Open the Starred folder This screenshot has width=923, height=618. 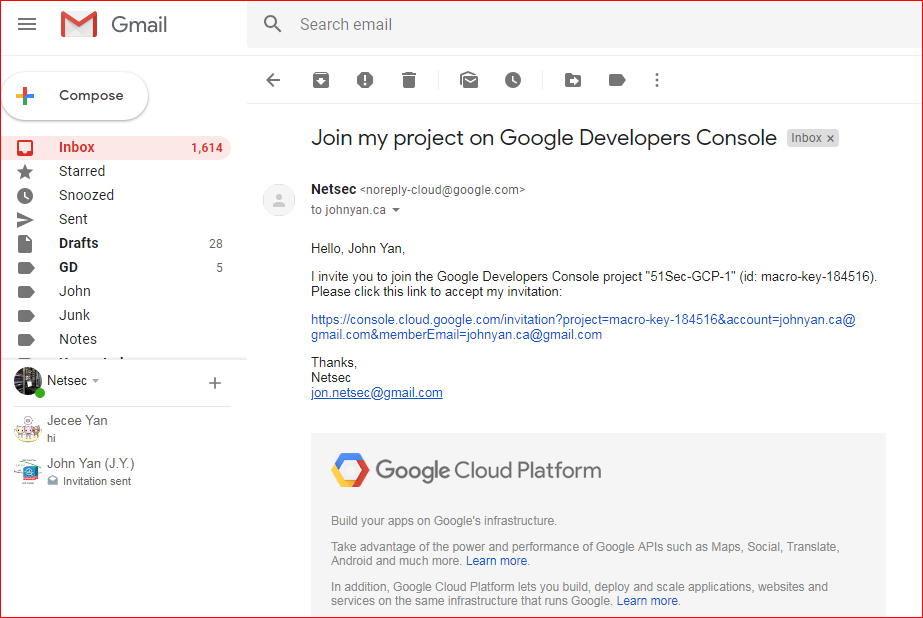[x=116, y=171]
